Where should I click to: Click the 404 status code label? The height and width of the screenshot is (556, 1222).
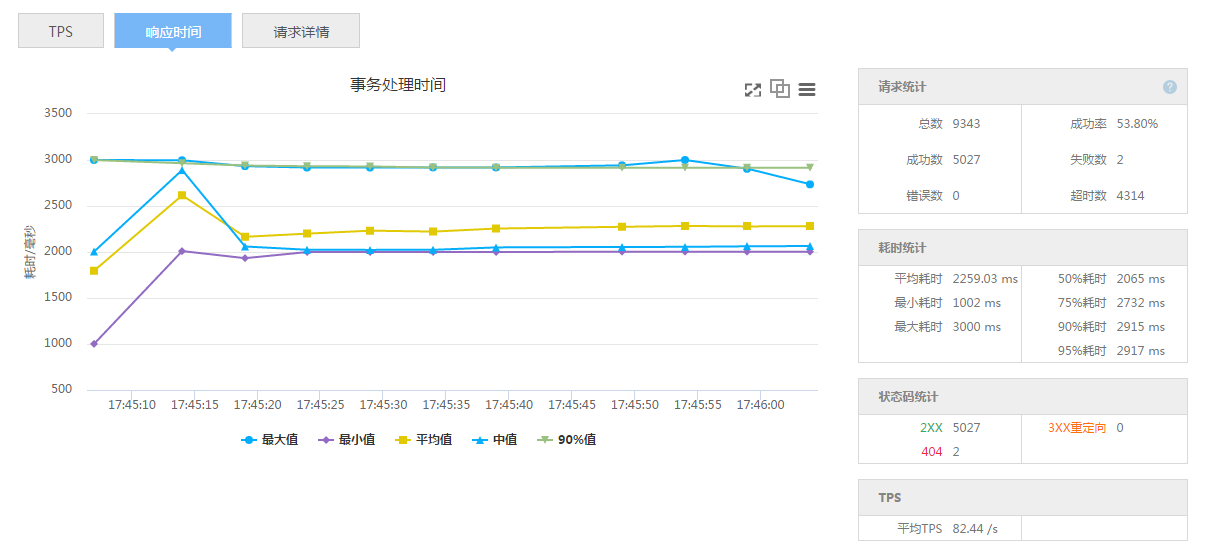coord(931,452)
